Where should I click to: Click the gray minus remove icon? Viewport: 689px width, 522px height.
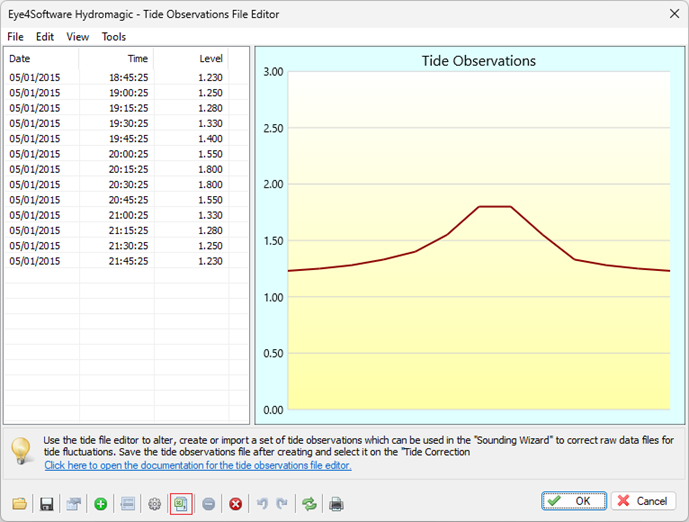pyautogui.click(x=209, y=504)
